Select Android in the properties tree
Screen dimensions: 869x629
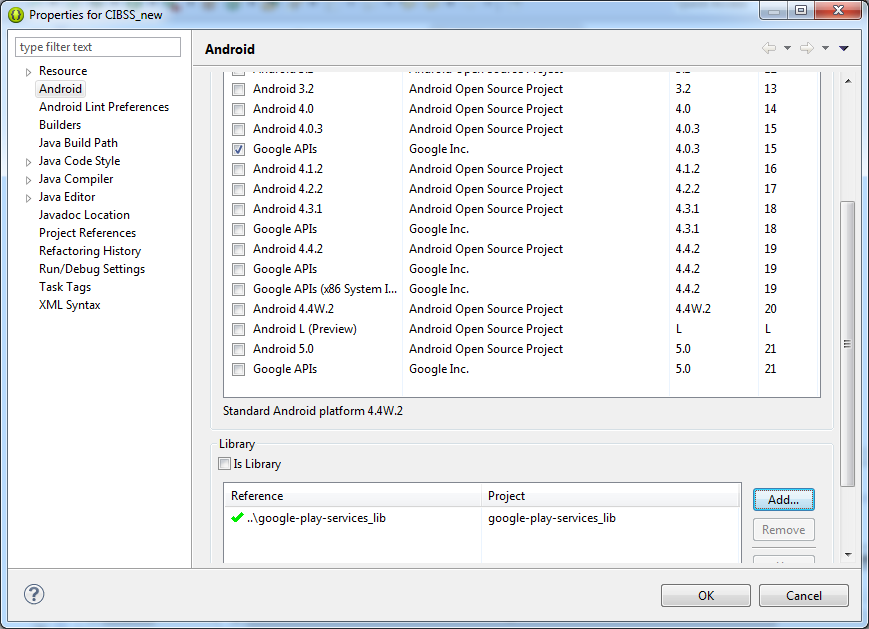tap(60, 89)
